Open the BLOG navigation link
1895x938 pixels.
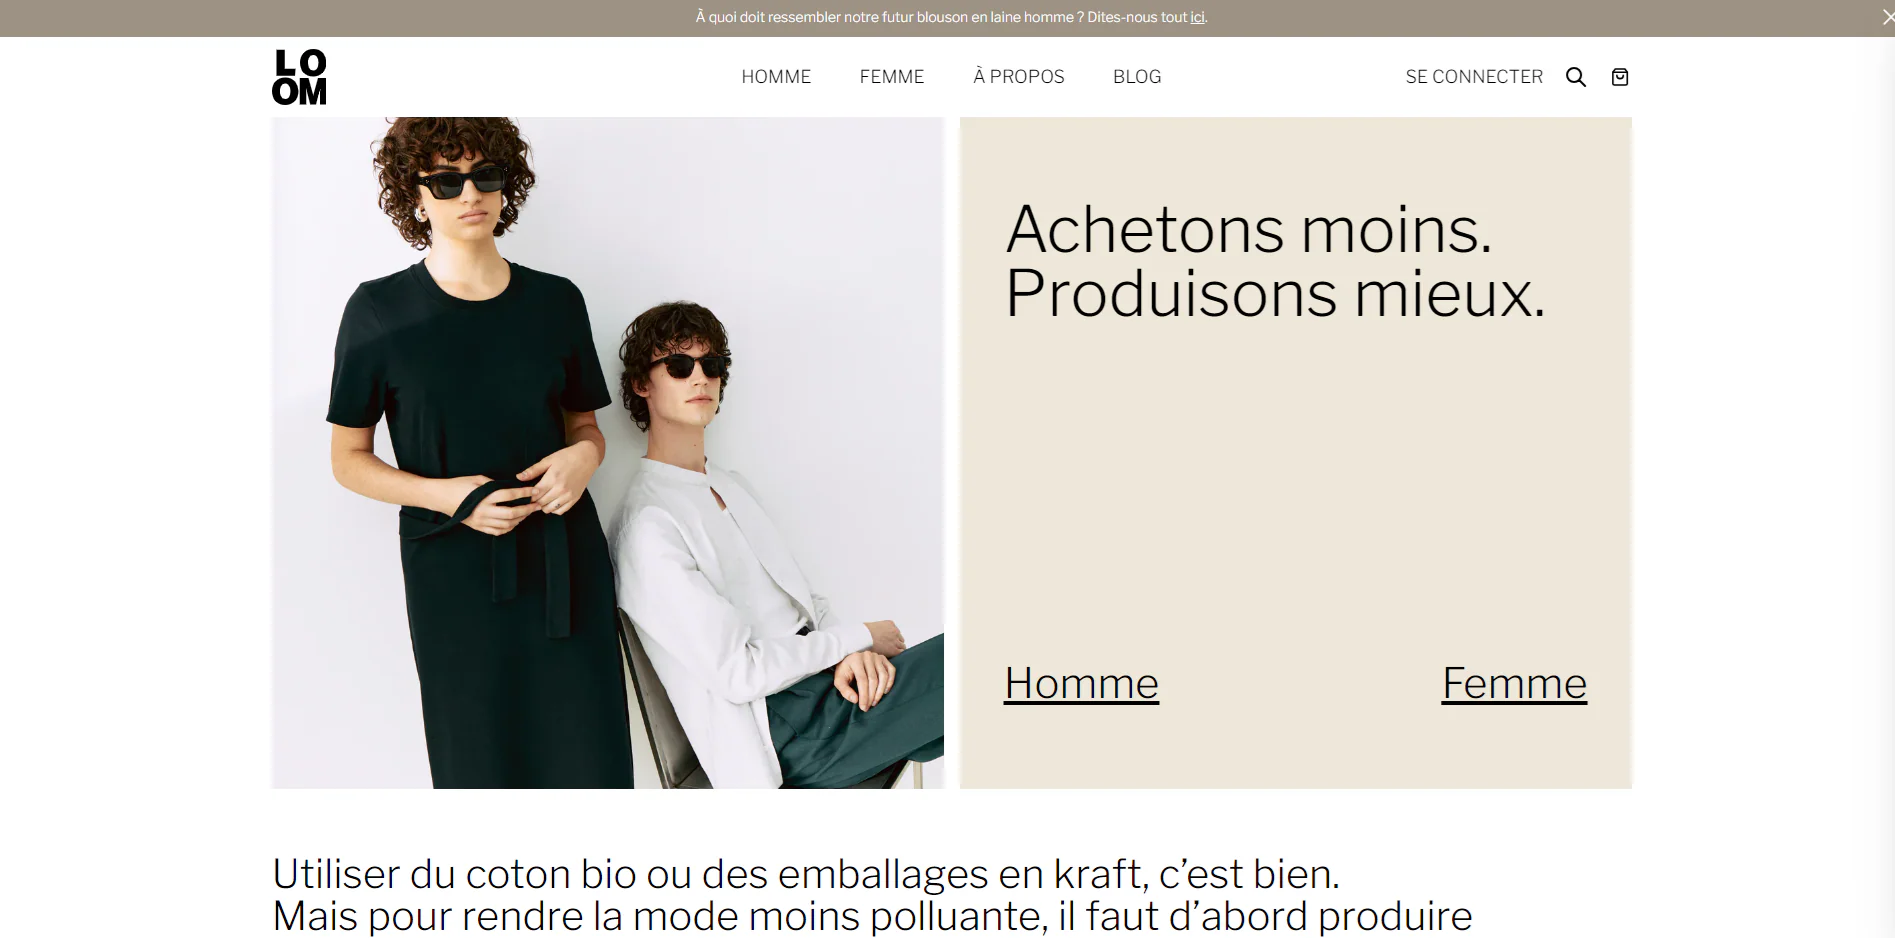(1137, 77)
